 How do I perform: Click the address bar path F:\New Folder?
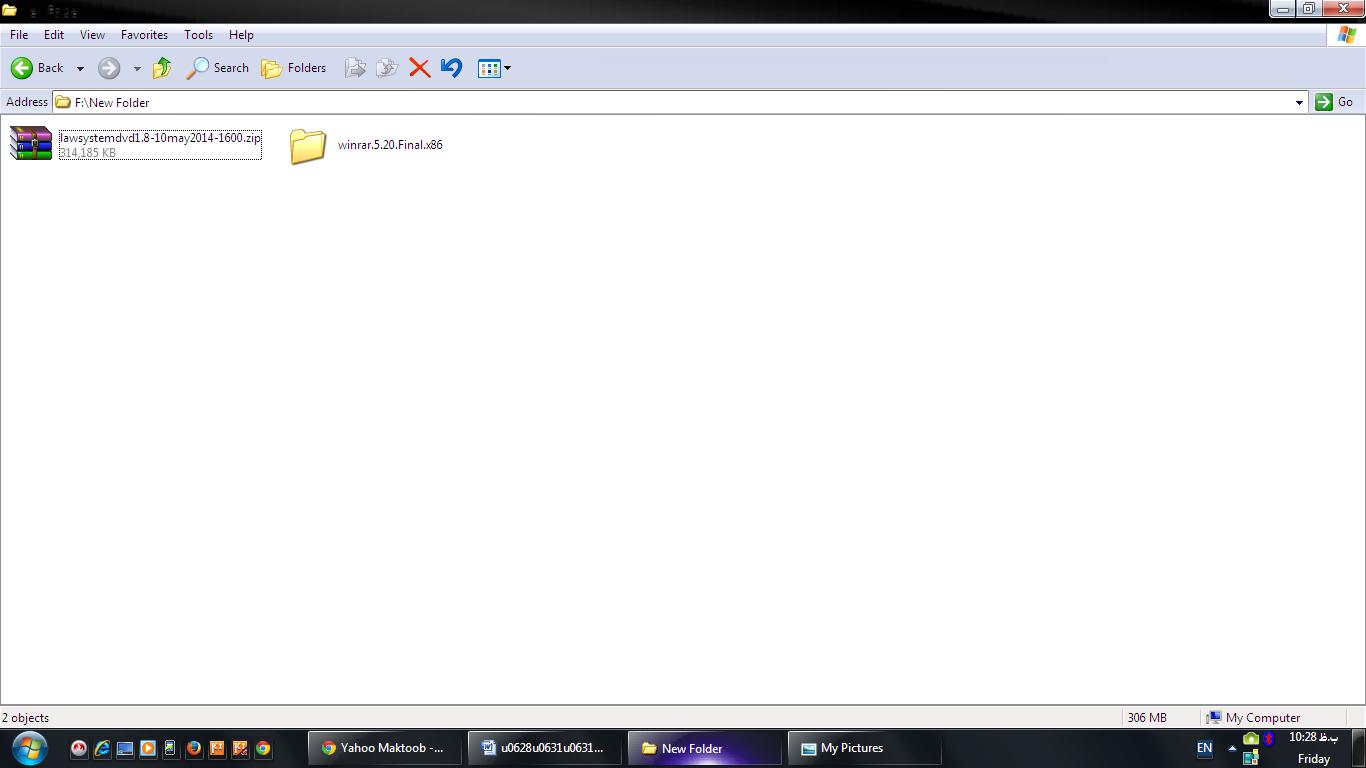coord(112,102)
